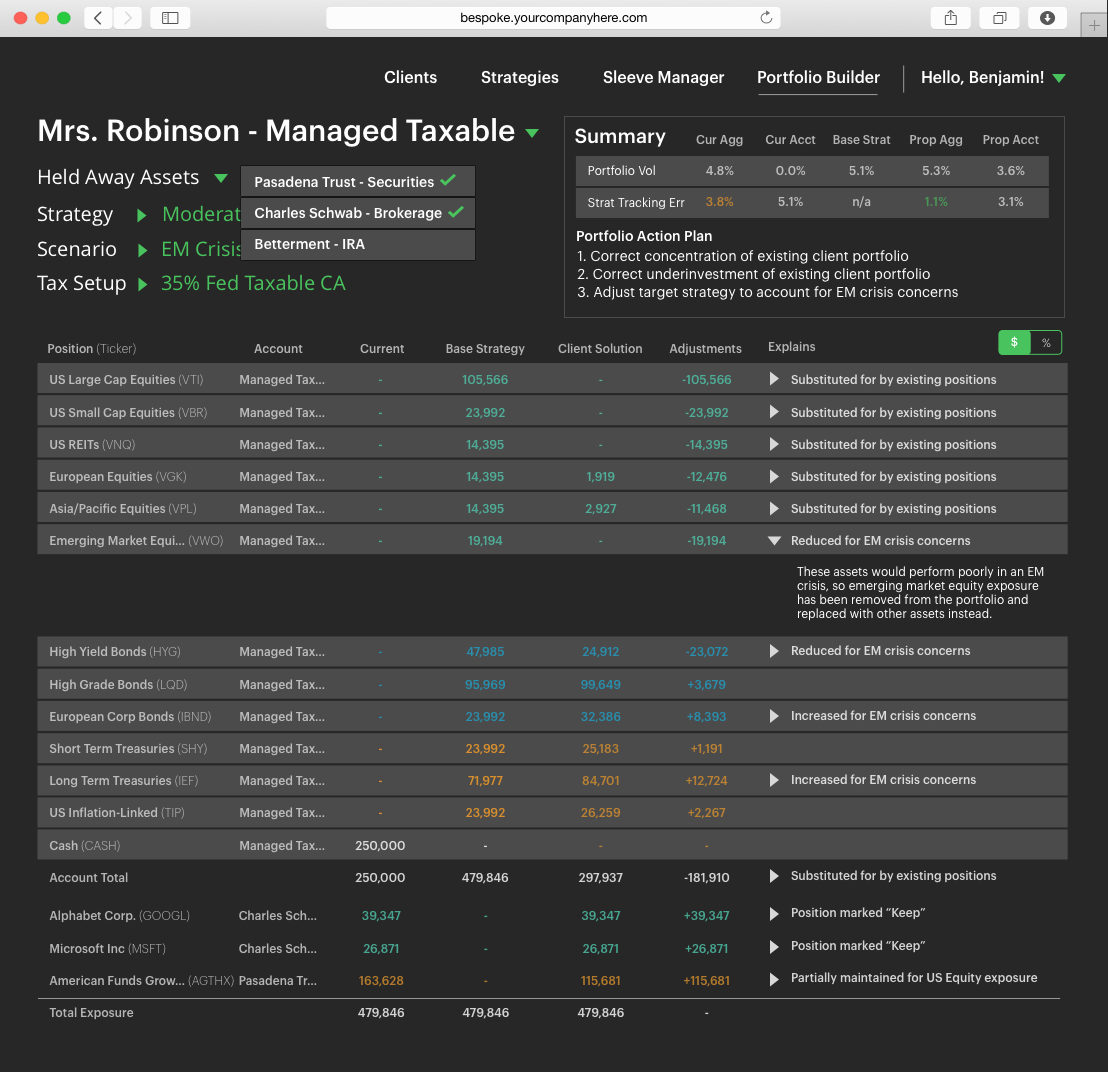The image size is (1108, 1072).
Task: Open the browser downloads icon
Action: (1047, 18)
